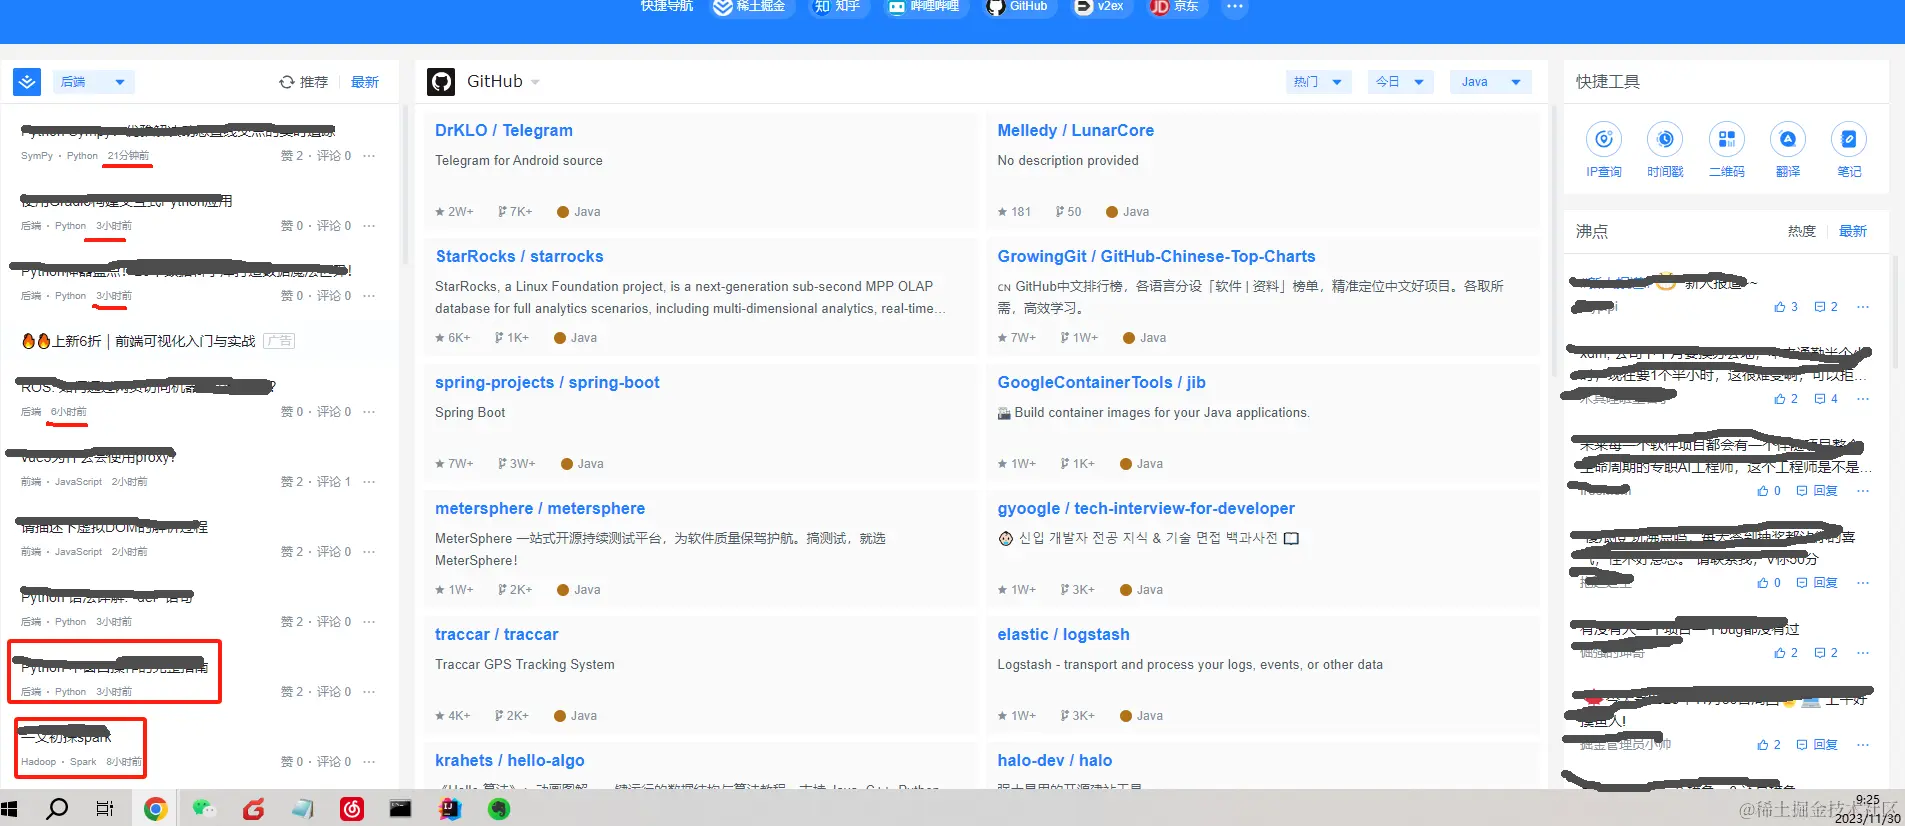Screen dimensions: 1905x826
Task: Open more options for the Hadoop Spark article
Action: (369, 762)
